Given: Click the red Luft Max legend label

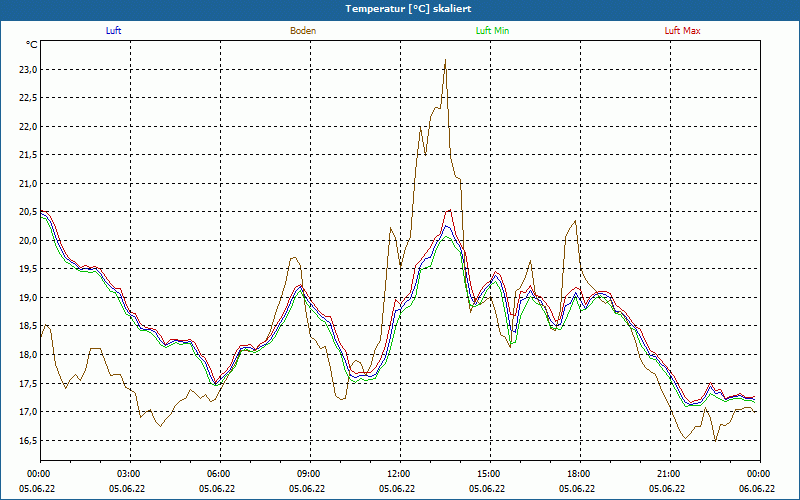Looking at the screenshot, I should click(x=682, y=31).
